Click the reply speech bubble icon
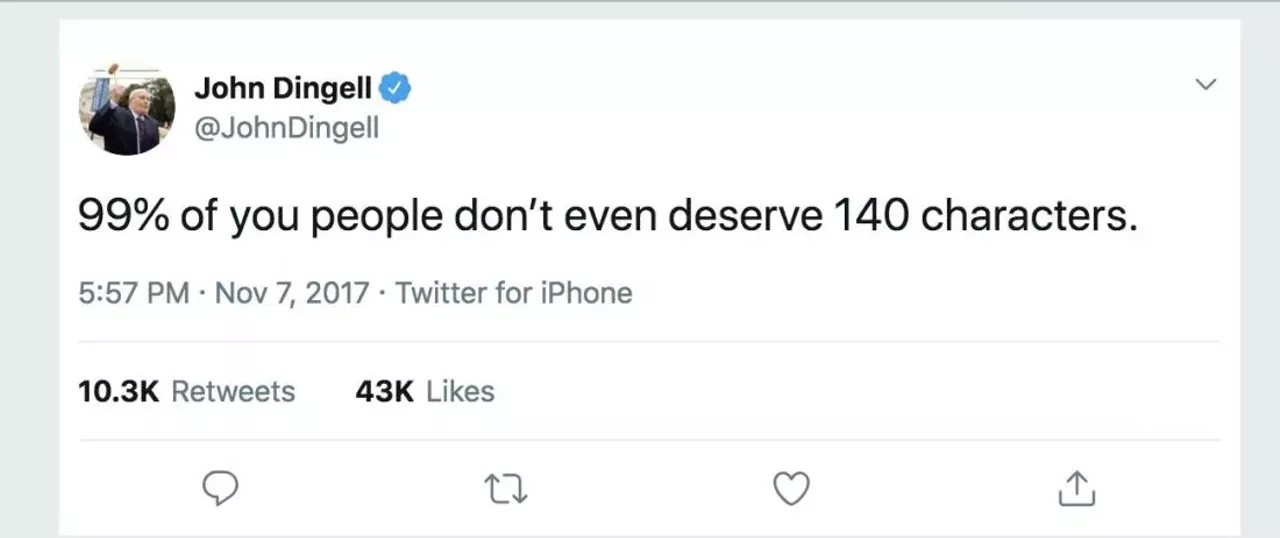1280x538 pixels. click(220, 488)
